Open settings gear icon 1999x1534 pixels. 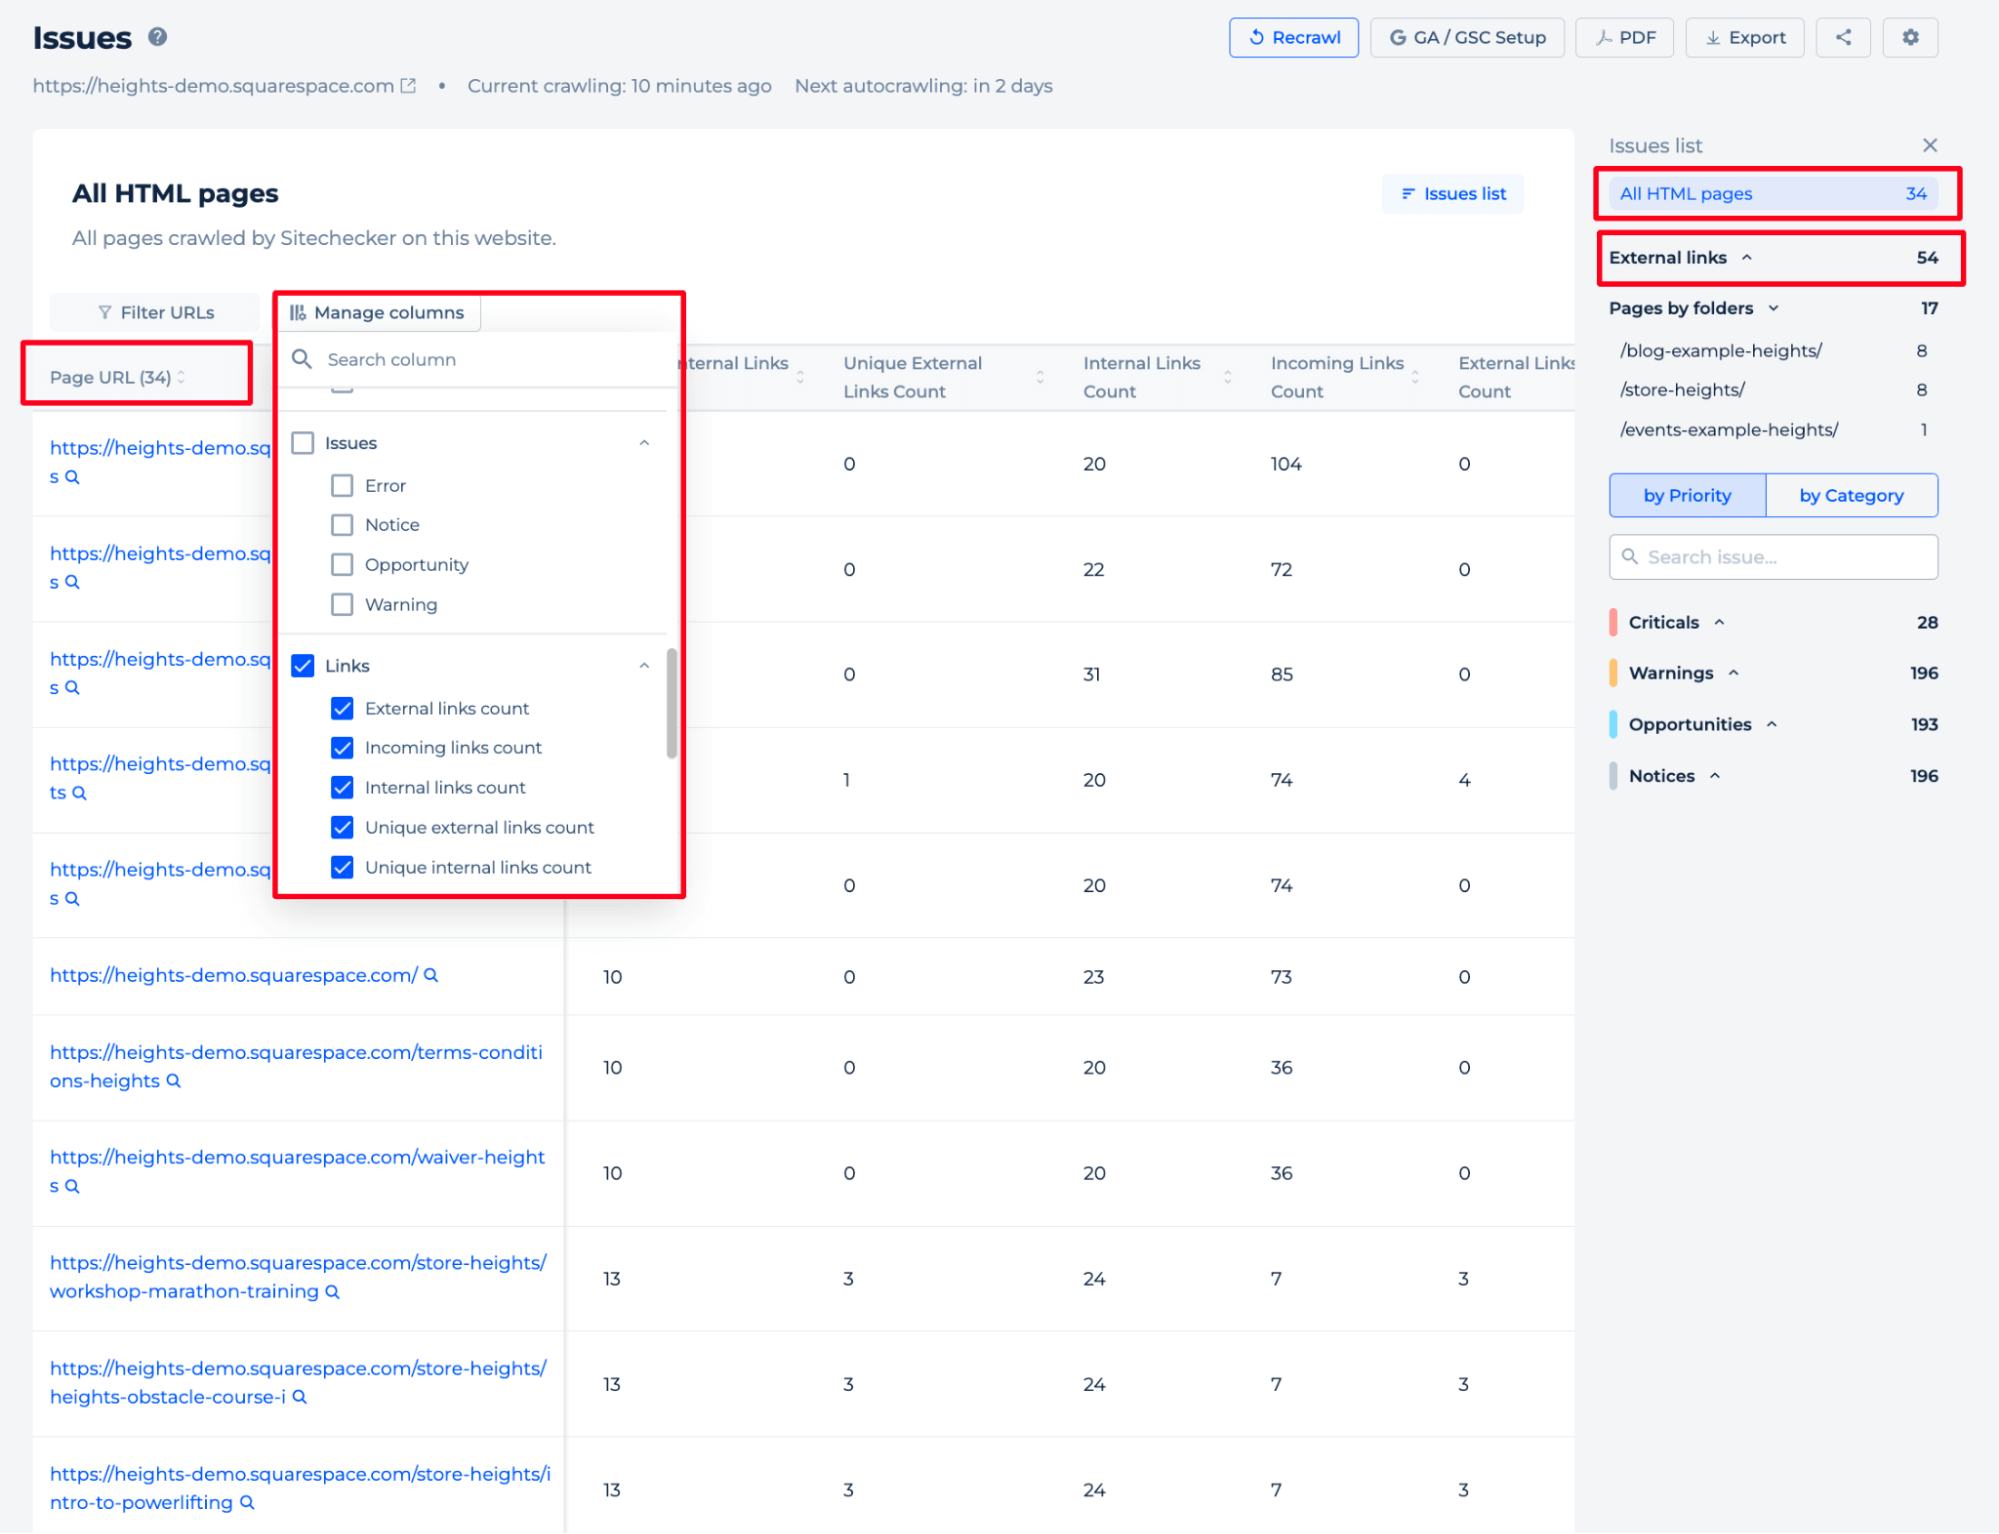[1910, 38]
